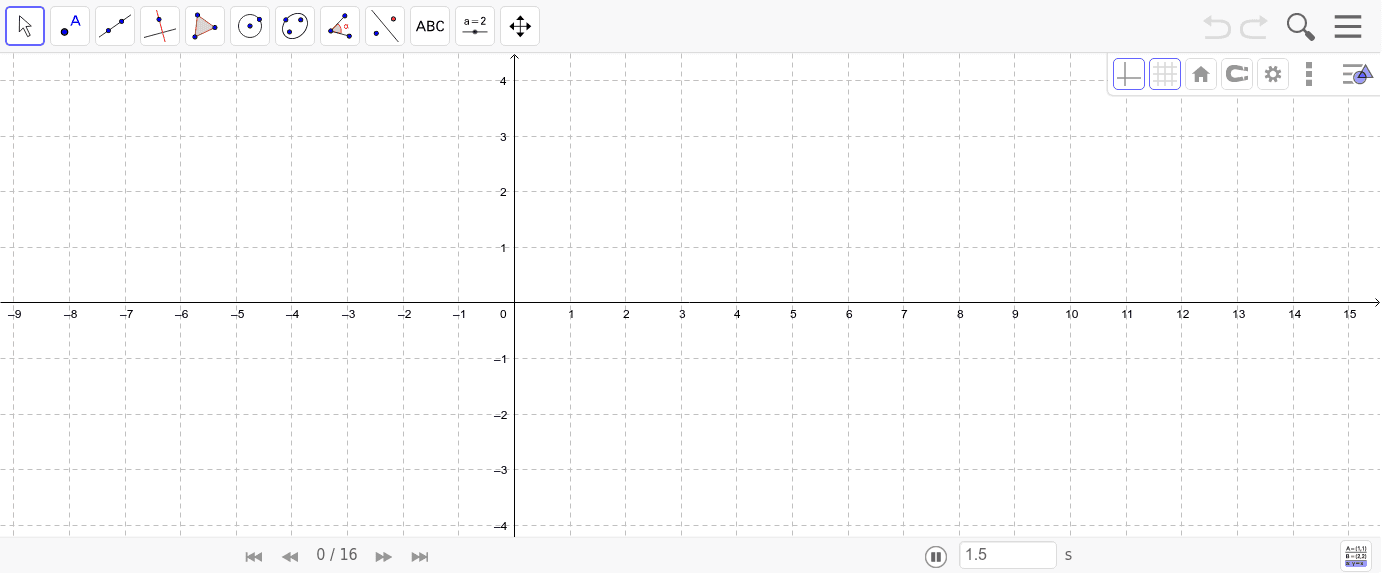Screen dimensions: 1382x574
Task: Open the three-dot more options
Action: pyautogui.click(x=1309, y=74)
